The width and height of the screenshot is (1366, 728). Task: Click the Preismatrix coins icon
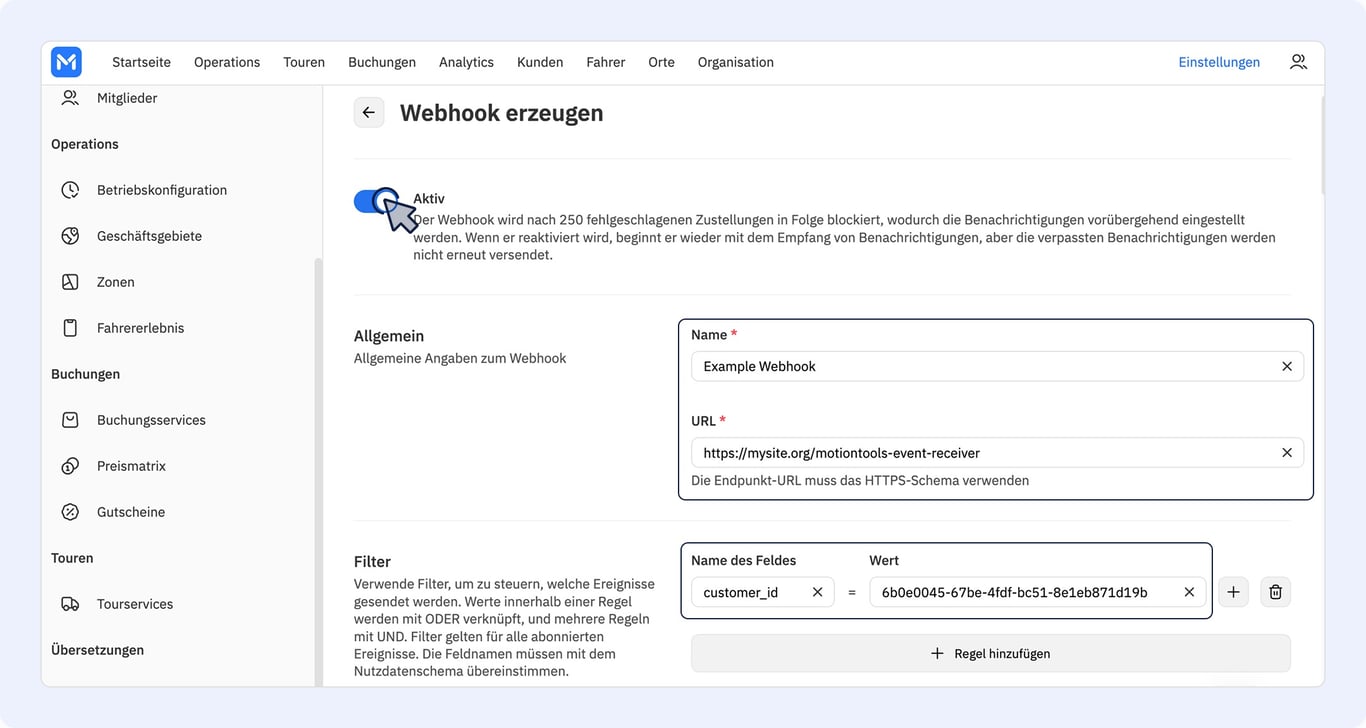70,466
